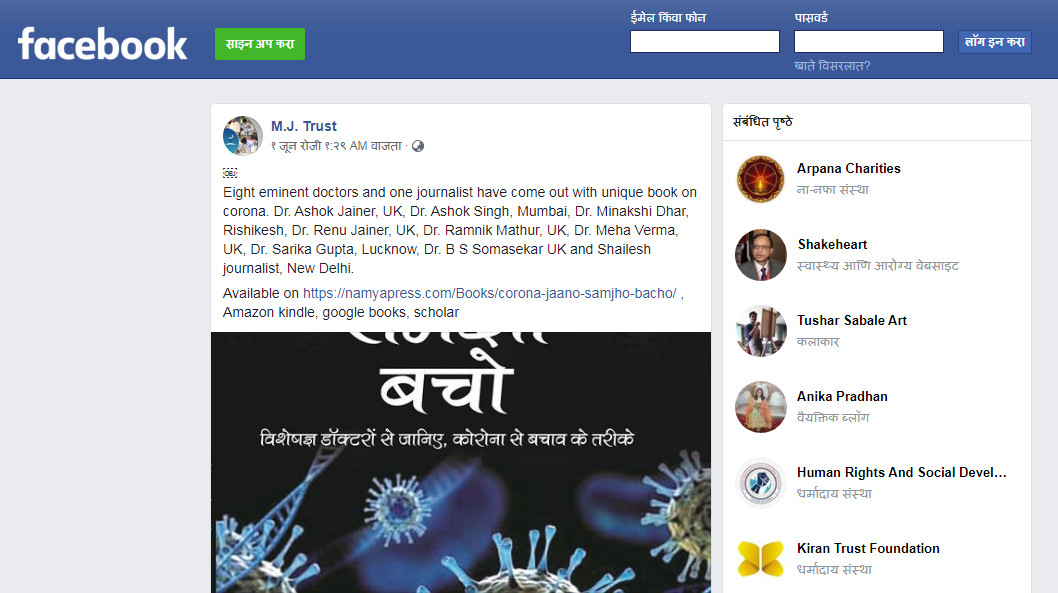Open the Kiran Trust Foundation butterfly logo

coord(760,559)
